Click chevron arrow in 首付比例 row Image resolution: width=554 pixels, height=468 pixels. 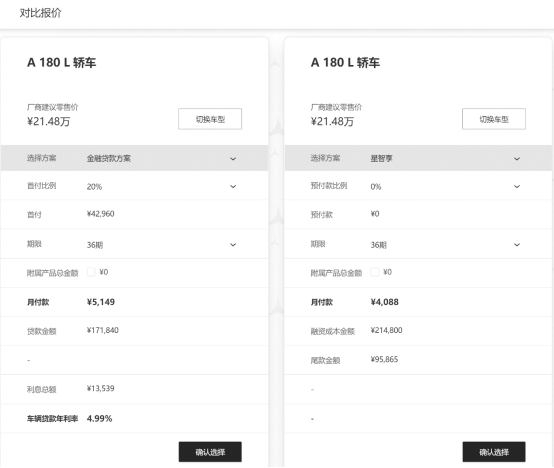coord(233,186)
